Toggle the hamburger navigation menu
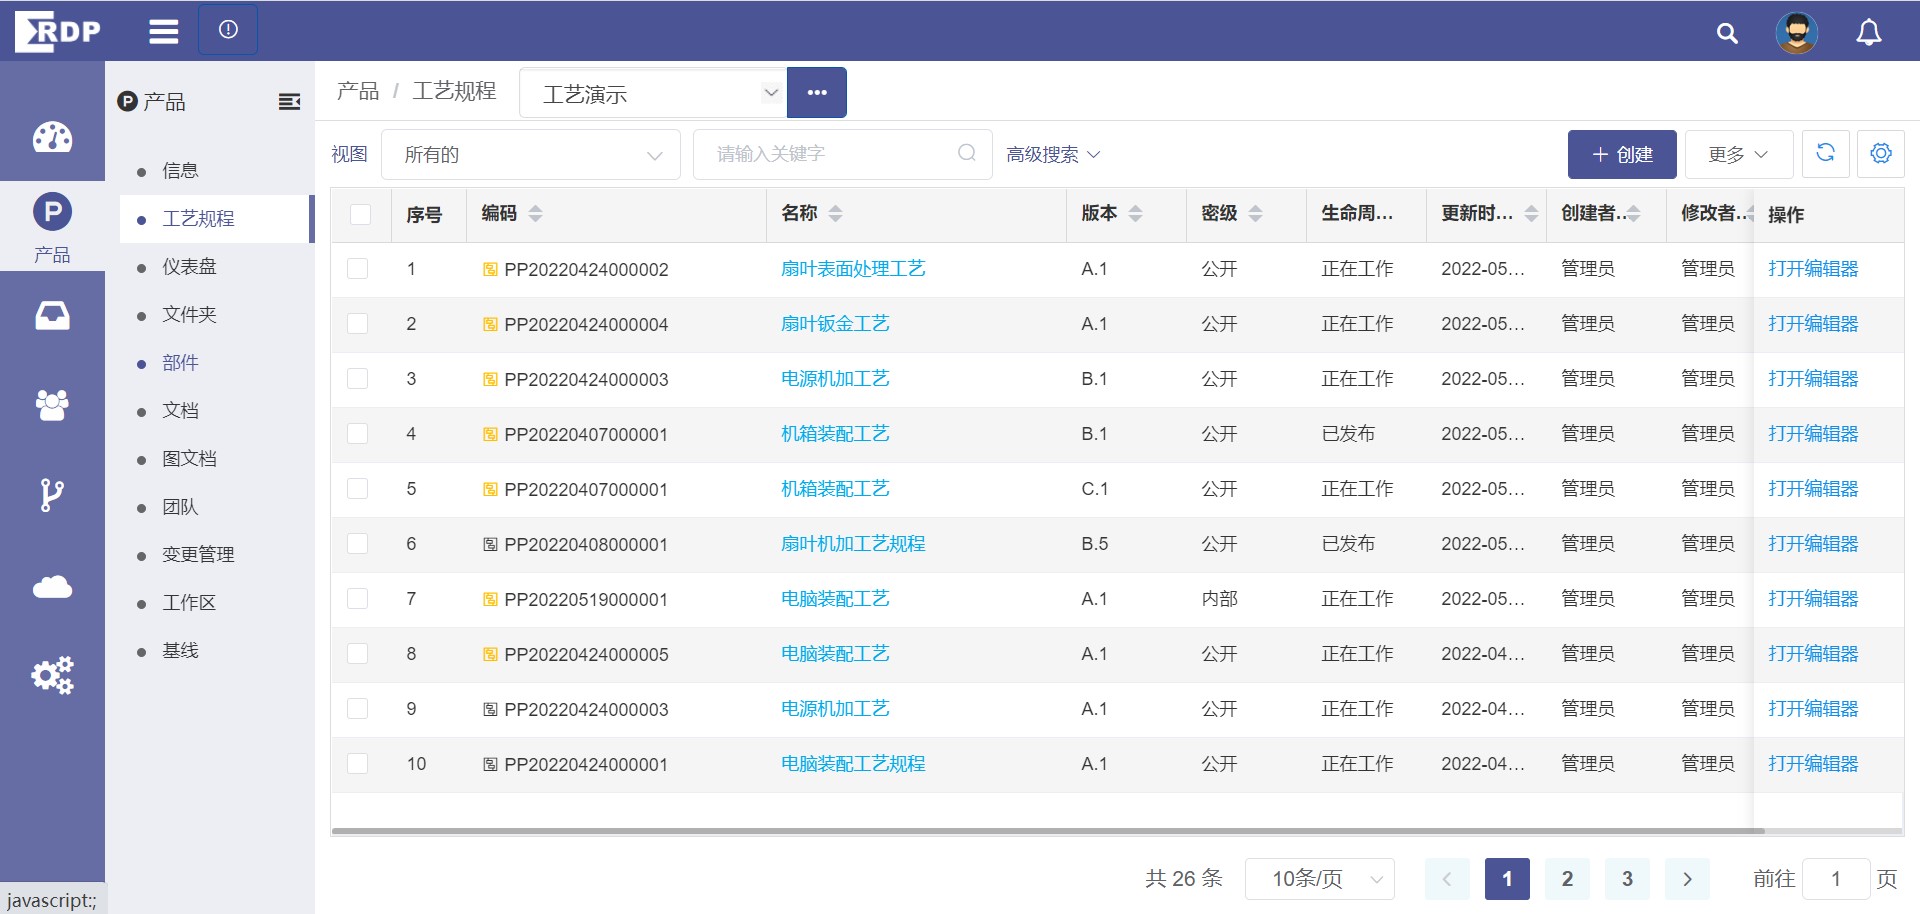 (x=163, y=31)
